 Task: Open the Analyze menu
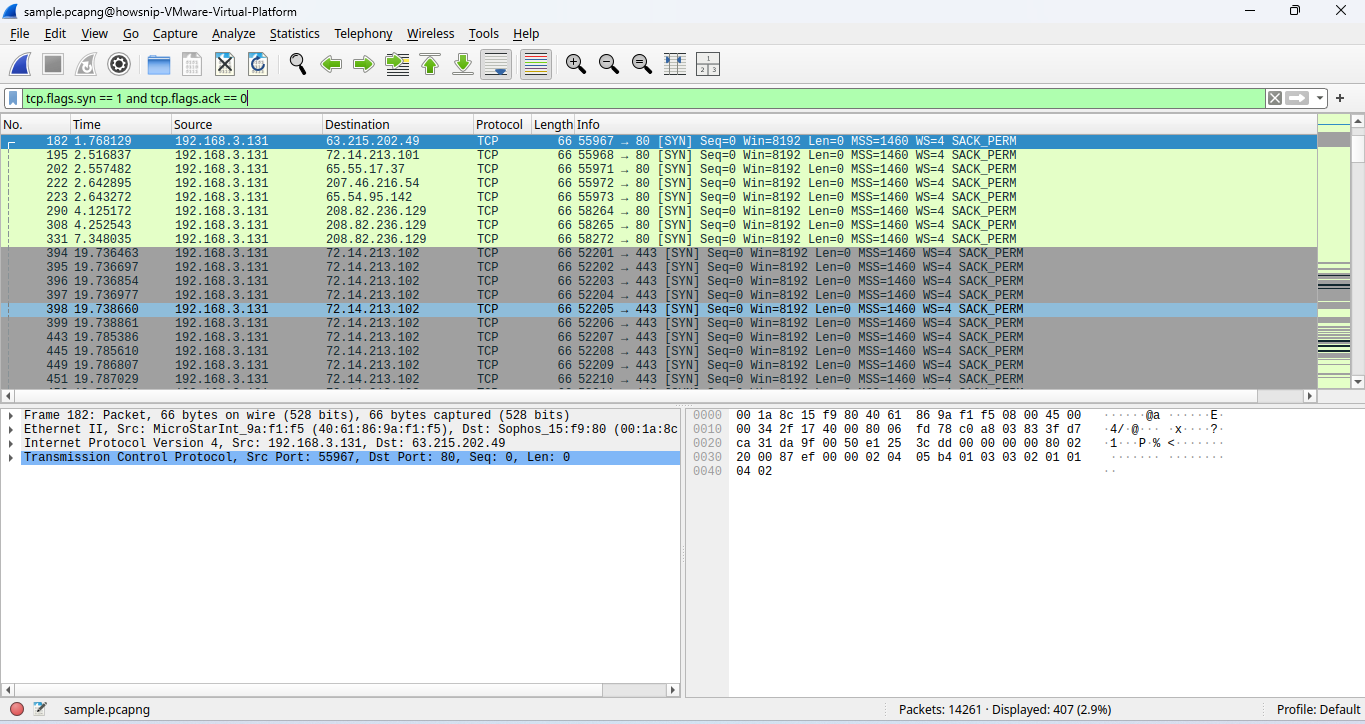point(234,34)
